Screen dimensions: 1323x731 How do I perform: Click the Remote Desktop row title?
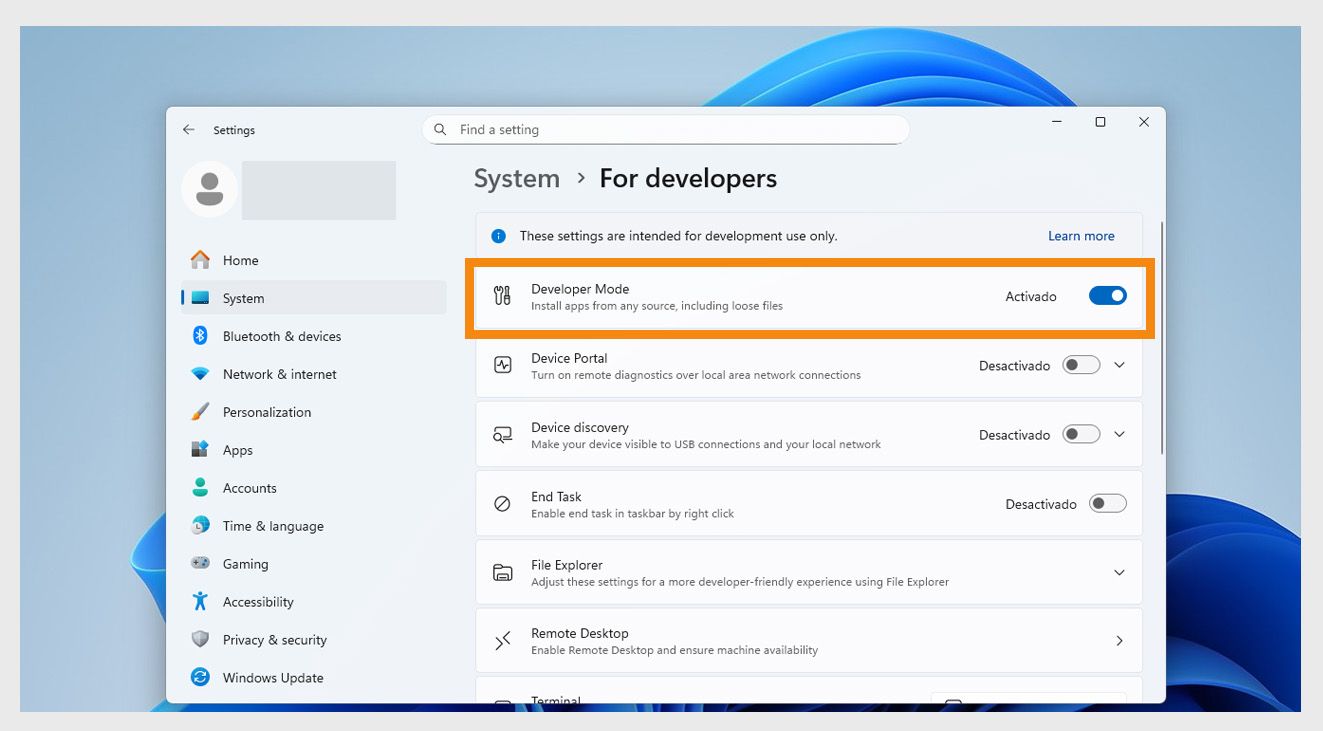tap(580, 633)
